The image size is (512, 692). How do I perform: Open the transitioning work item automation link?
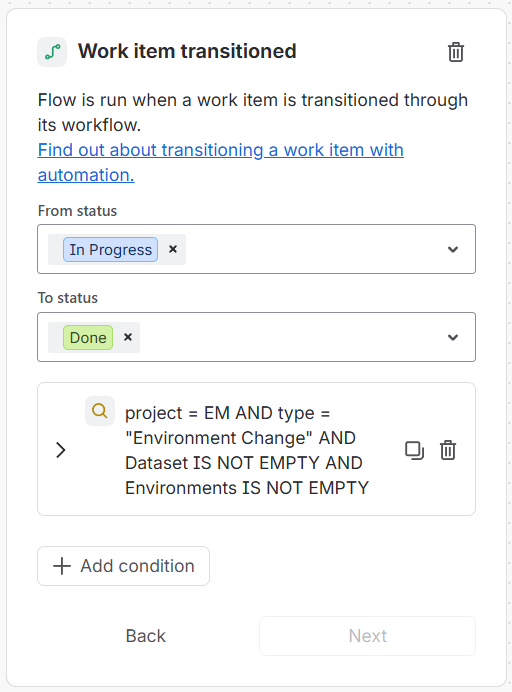(220, 162)
